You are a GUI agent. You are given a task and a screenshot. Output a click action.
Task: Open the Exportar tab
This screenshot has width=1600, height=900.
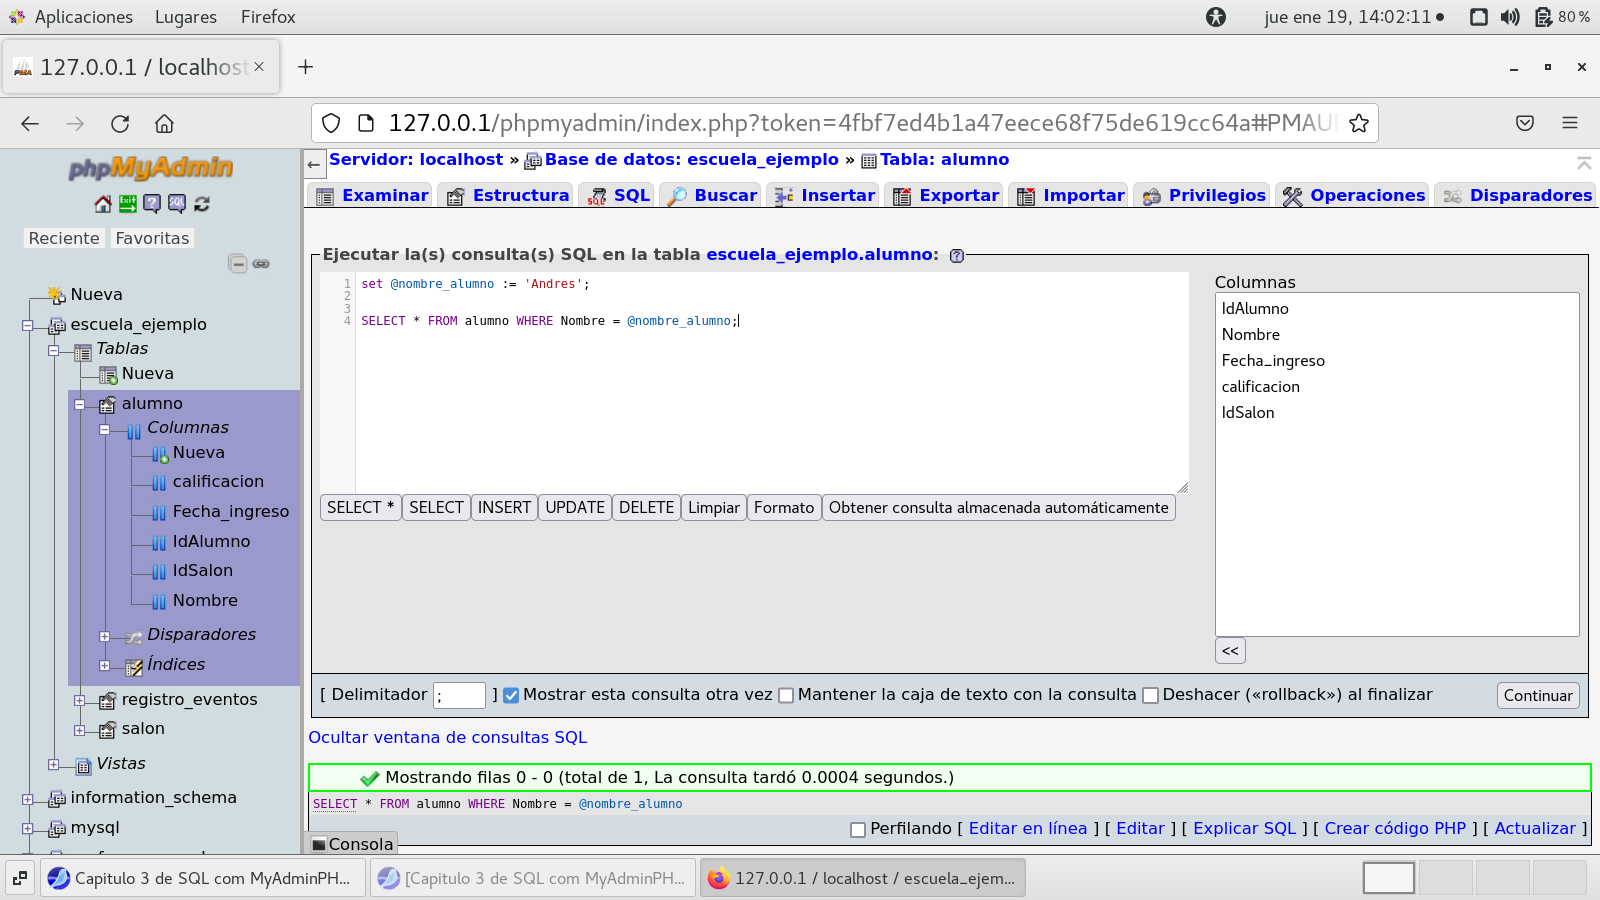tap(946, 196)
